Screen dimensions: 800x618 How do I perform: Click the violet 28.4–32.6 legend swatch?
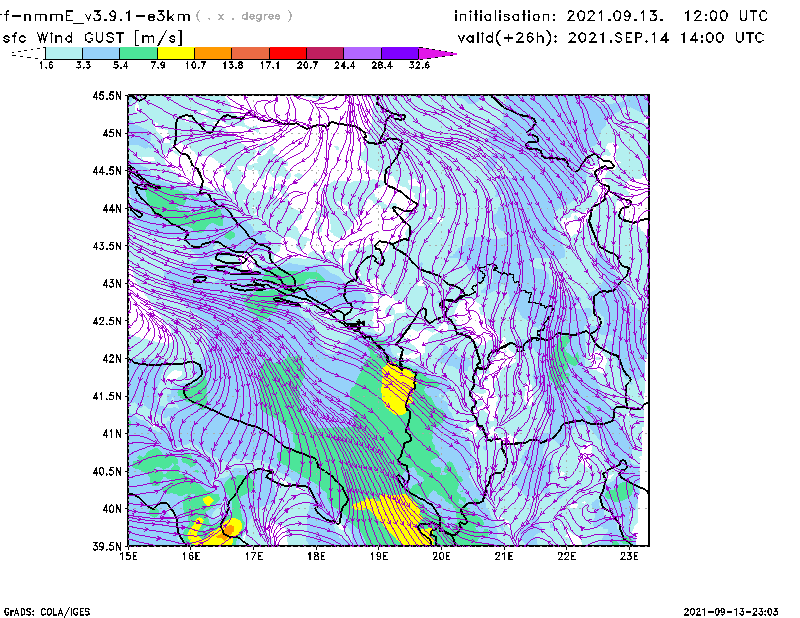click(x=400, y=53)
